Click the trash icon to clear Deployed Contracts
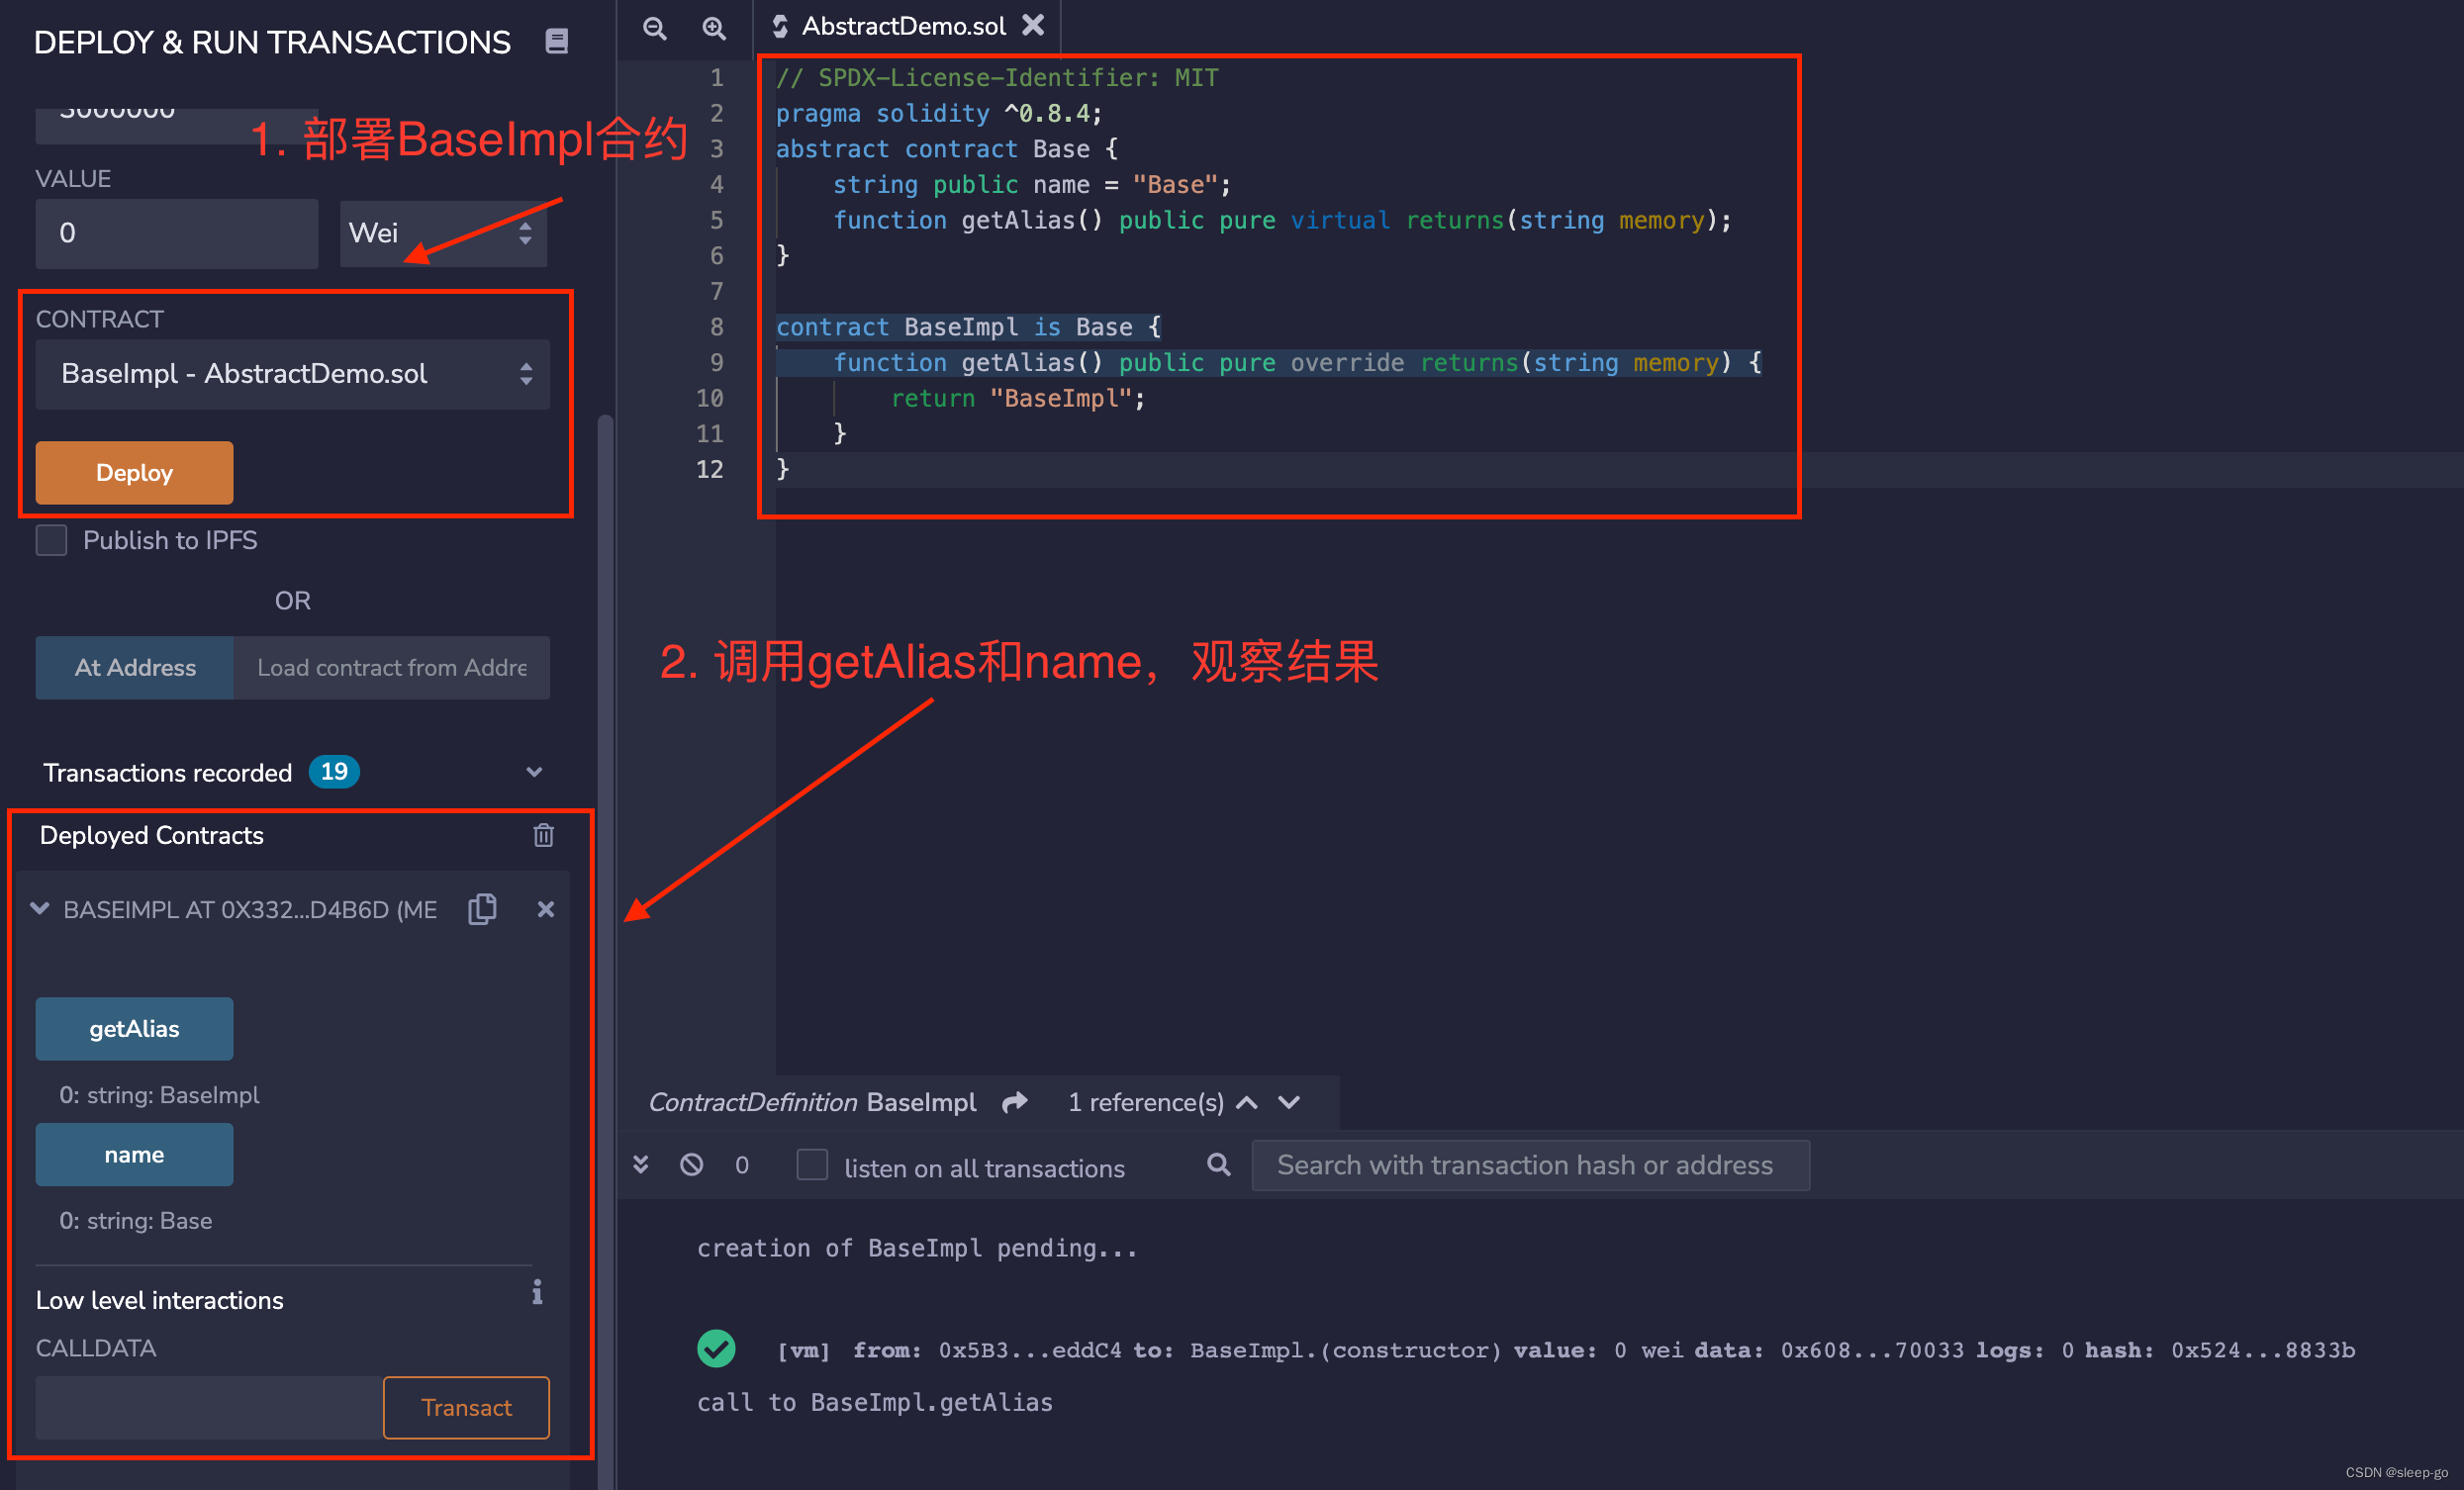Screen dimensions: 2464x1490 coord(543,835)
